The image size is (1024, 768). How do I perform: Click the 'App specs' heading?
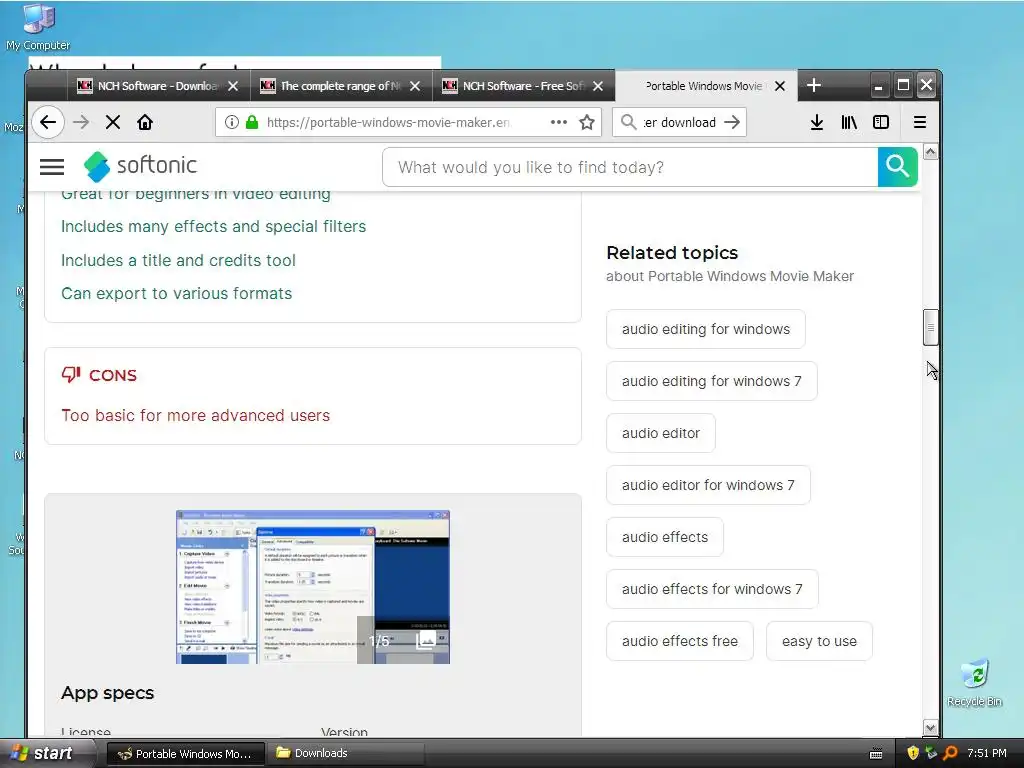pos(107,693)
